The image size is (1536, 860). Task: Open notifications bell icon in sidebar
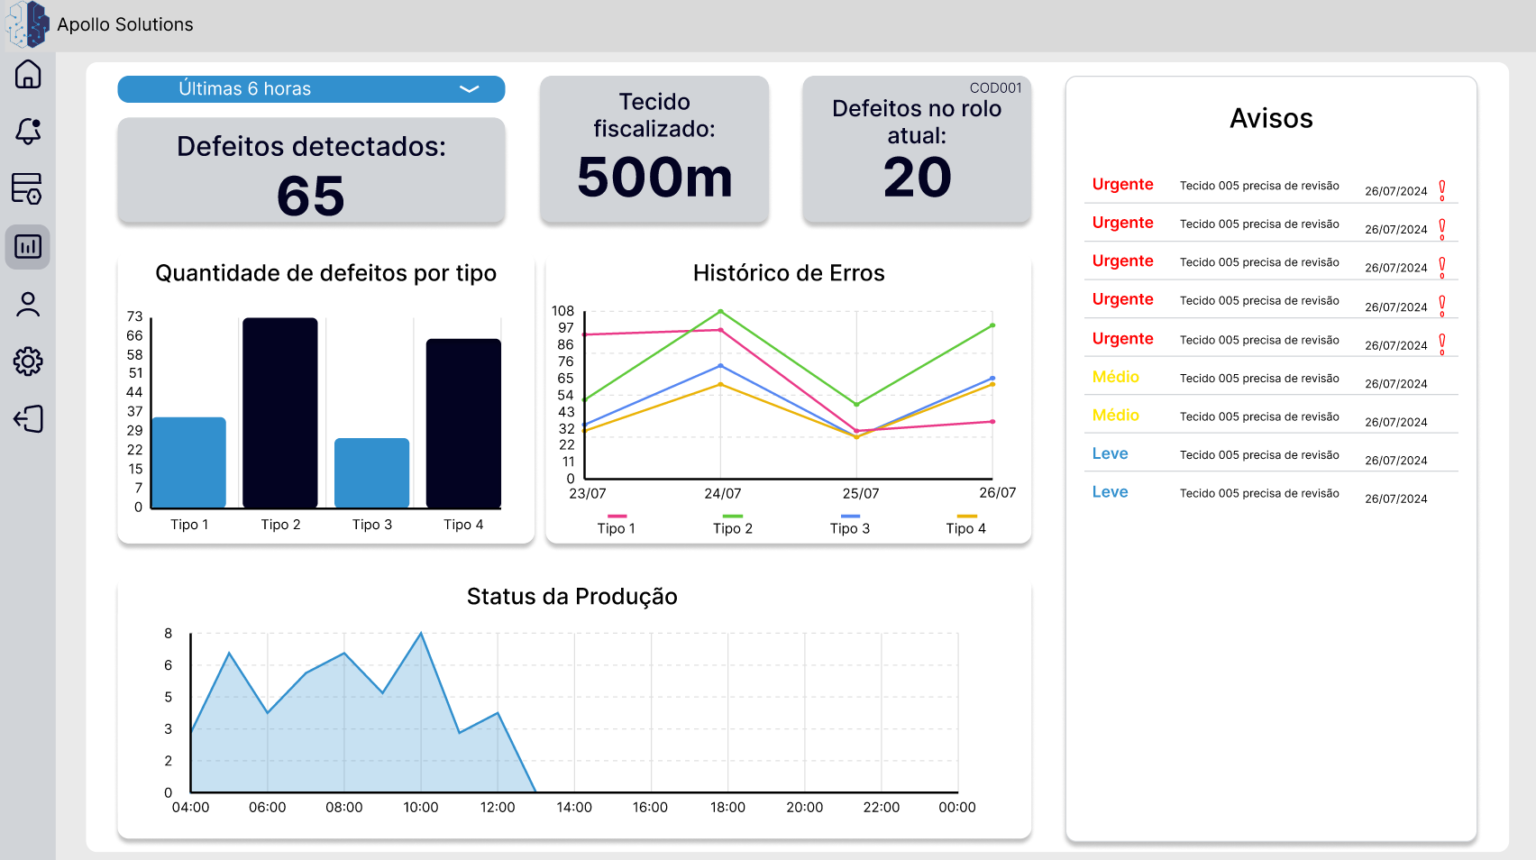(x=28, y=131)
